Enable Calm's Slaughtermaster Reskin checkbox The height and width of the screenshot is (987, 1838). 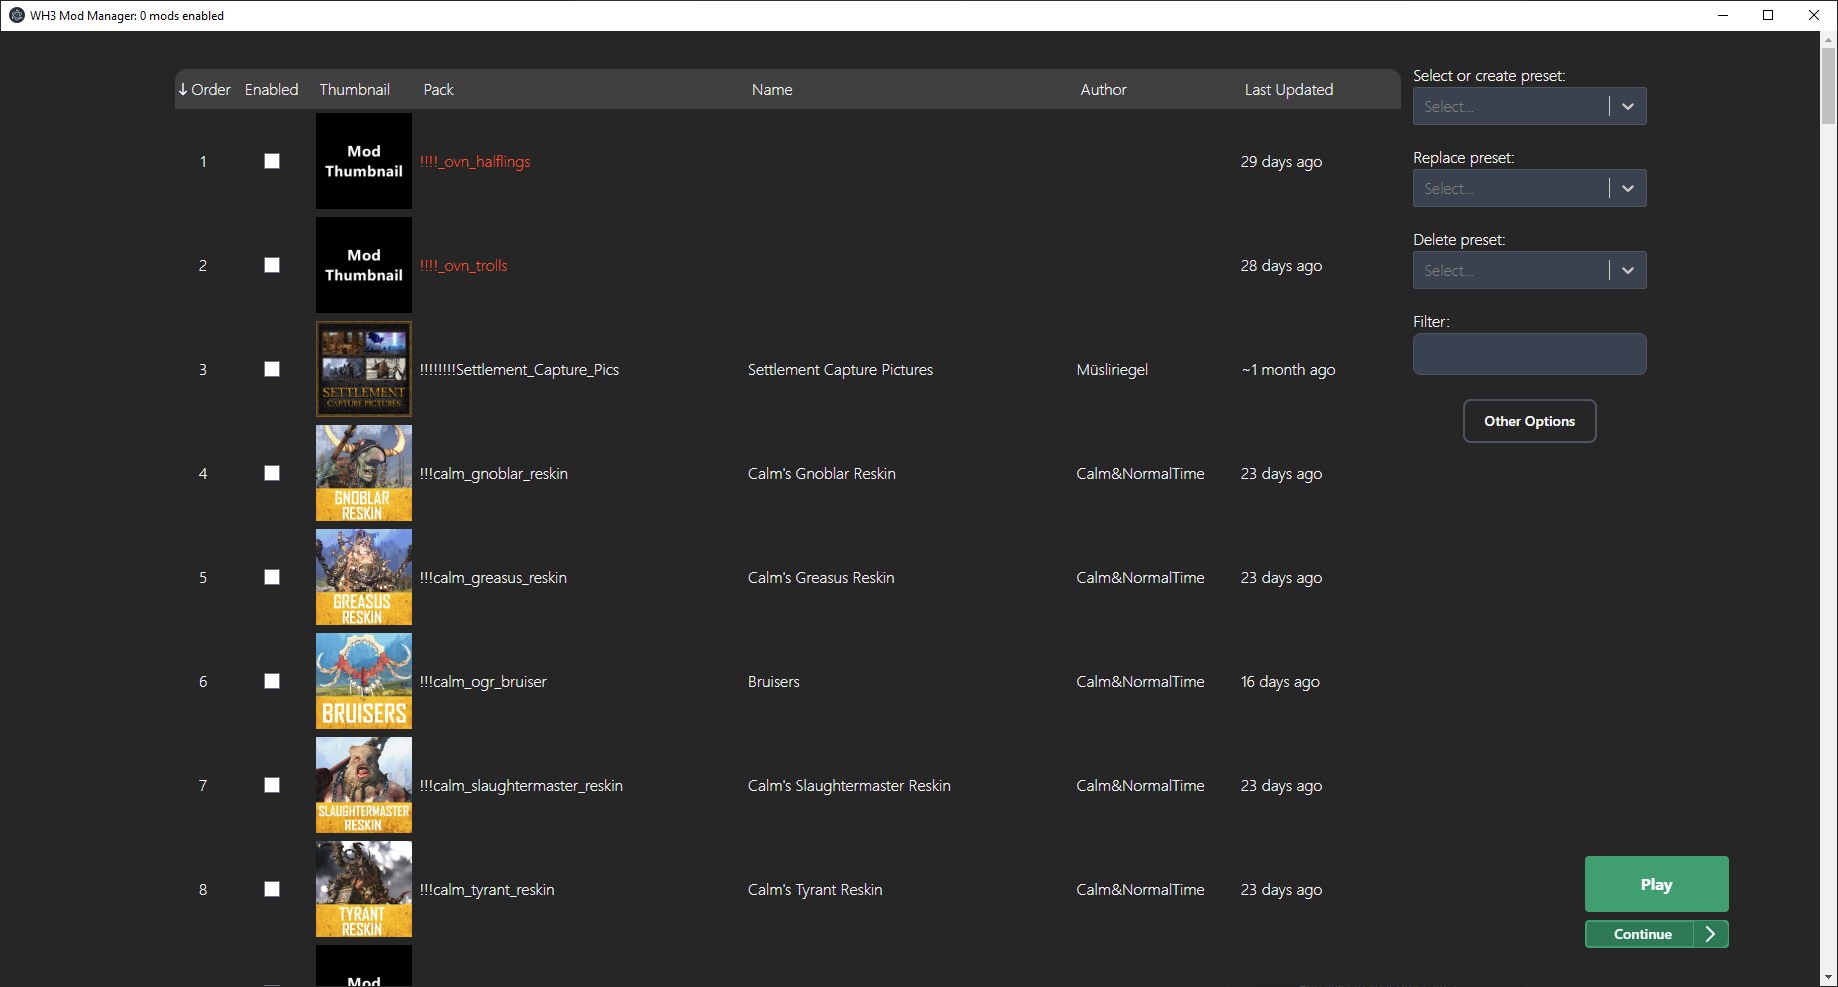[272, 785]
